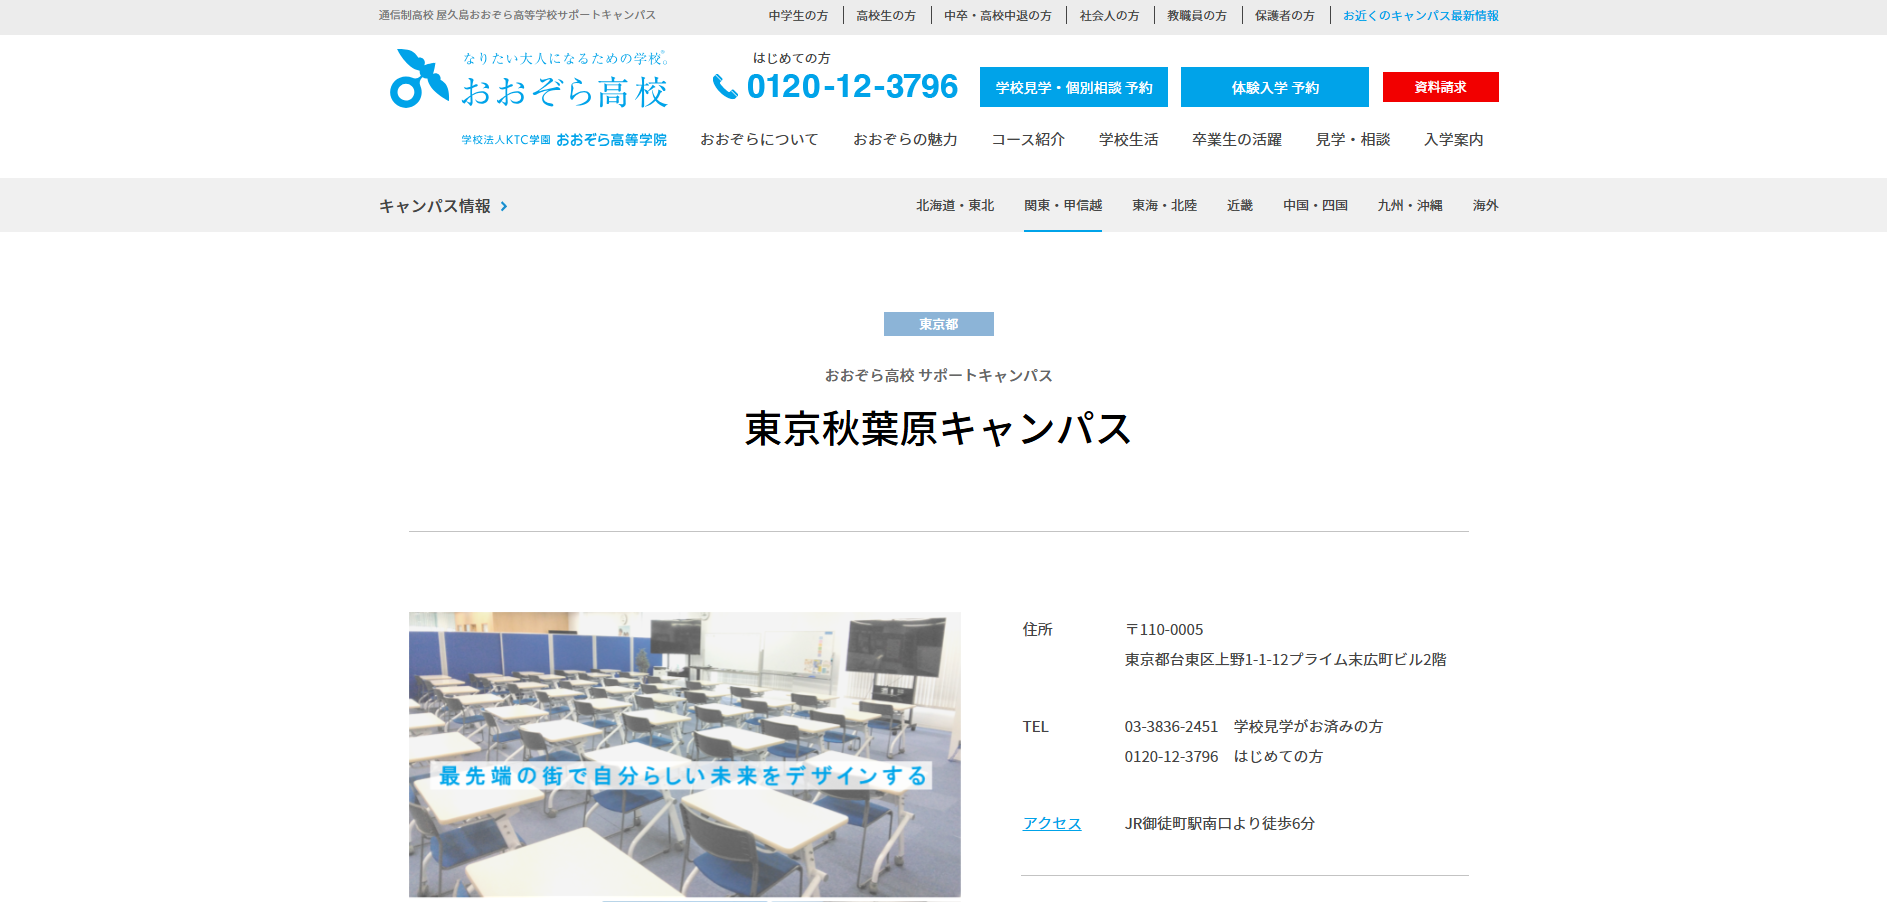Open the 入学案内 menu
The height and width of the screenshot is (902, 1887).
point(1453,140)
